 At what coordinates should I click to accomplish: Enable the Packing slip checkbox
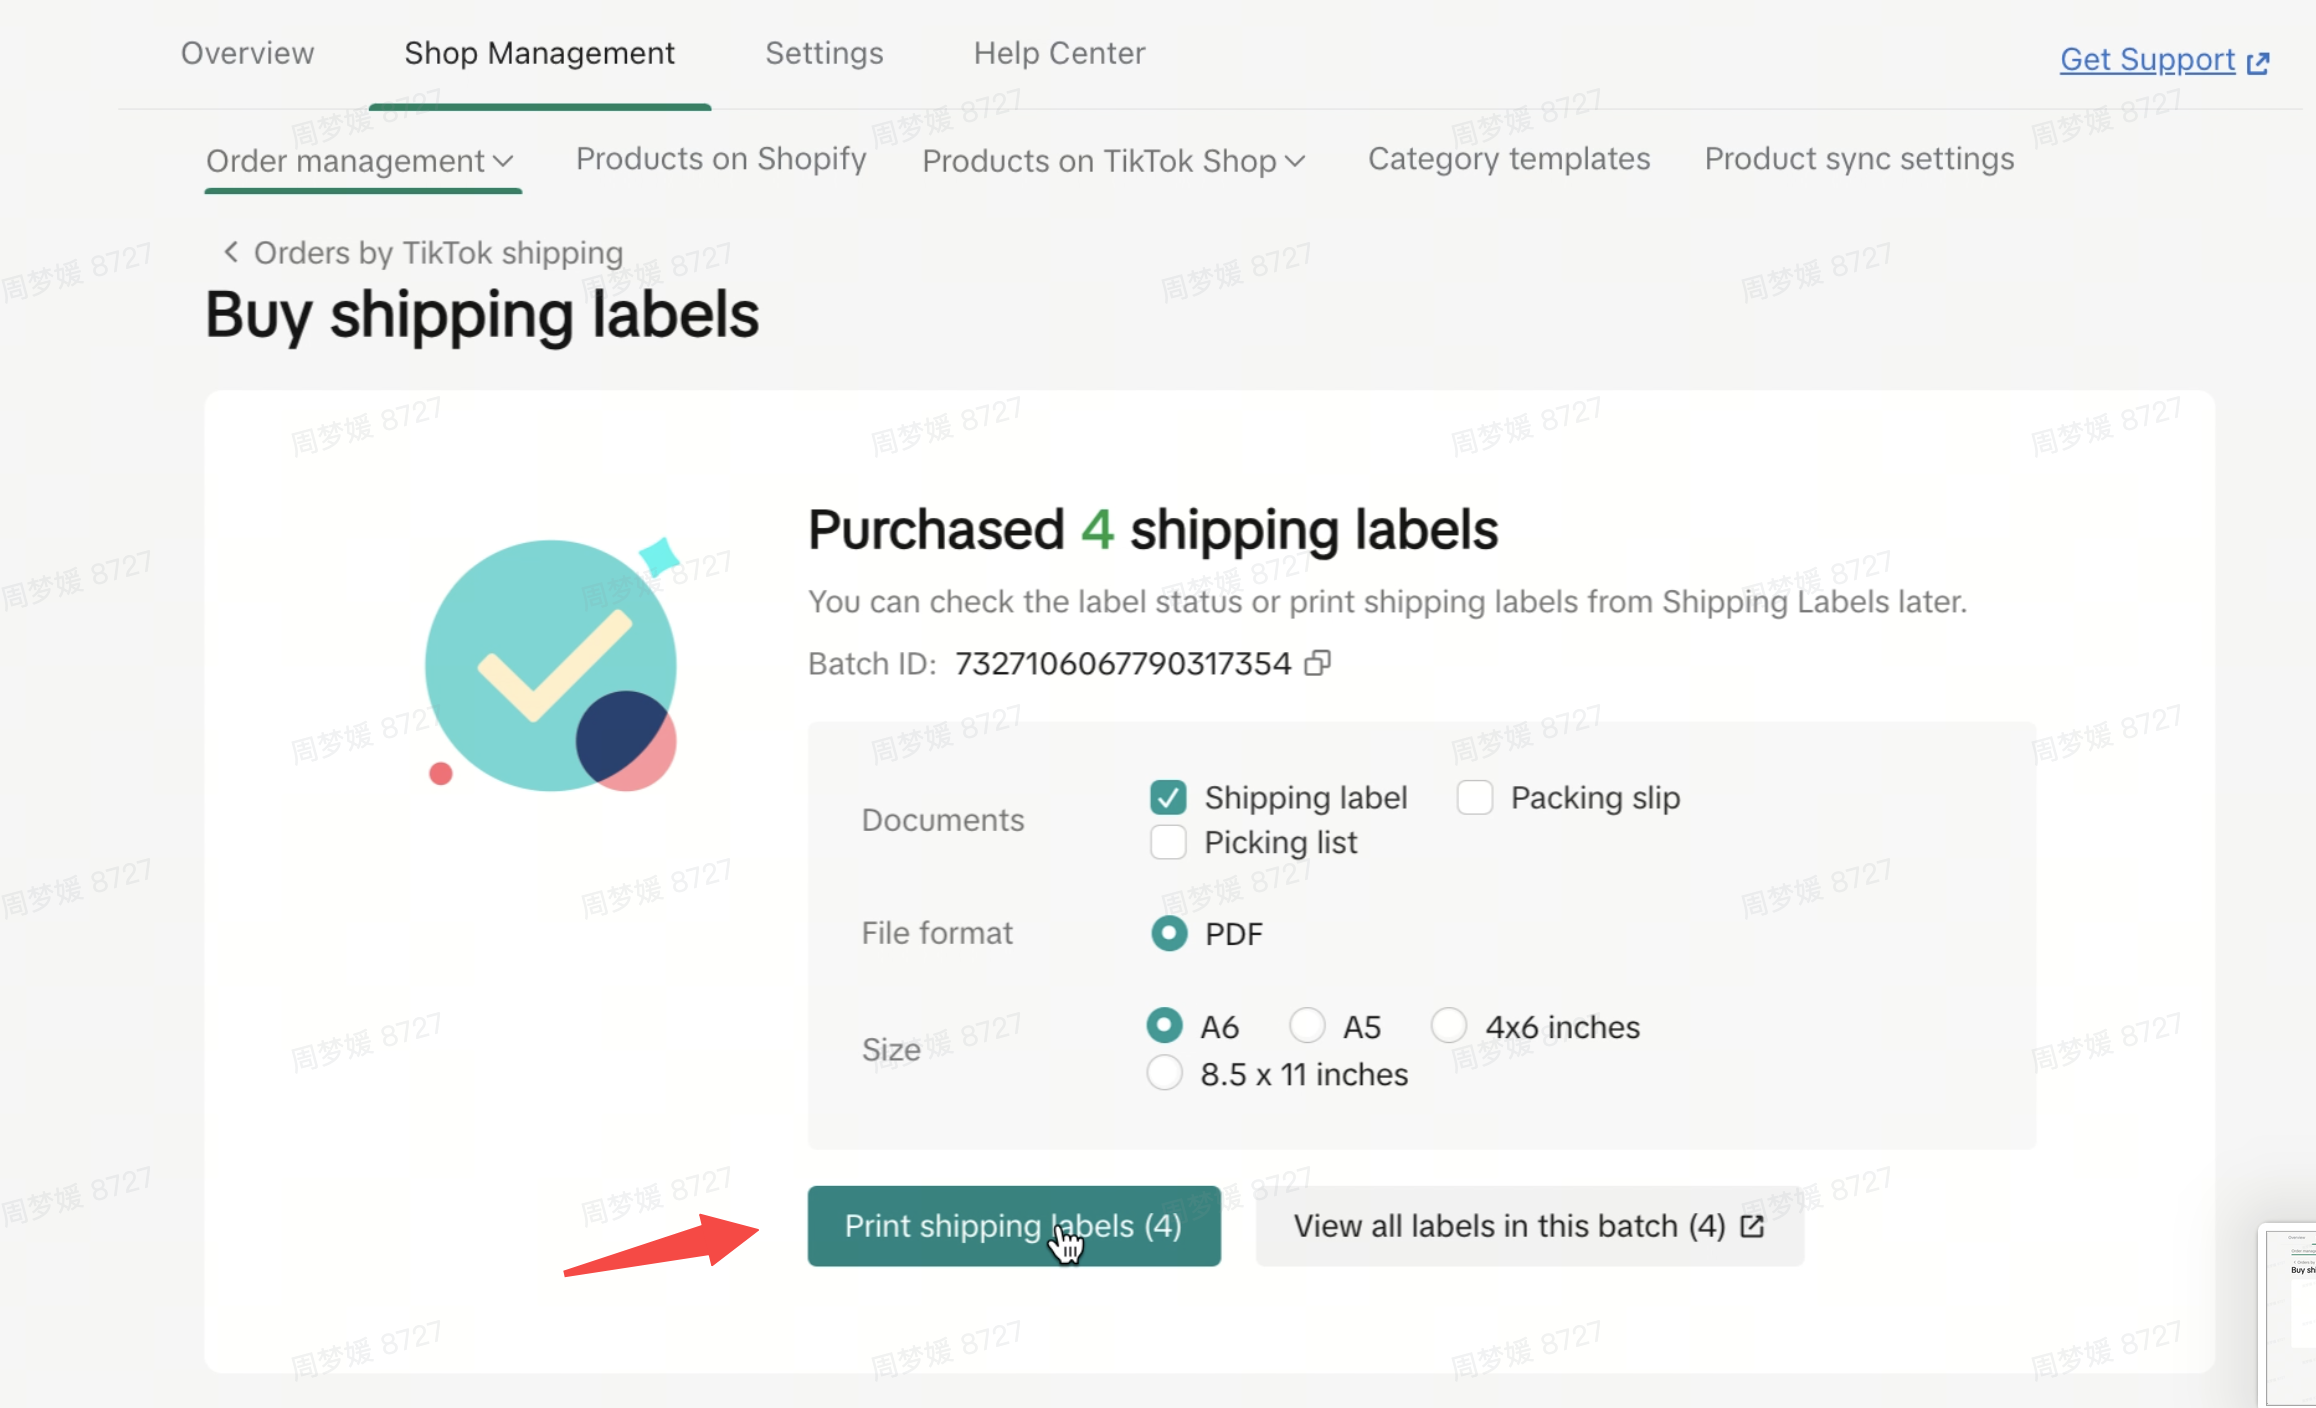pos(1475,798)
